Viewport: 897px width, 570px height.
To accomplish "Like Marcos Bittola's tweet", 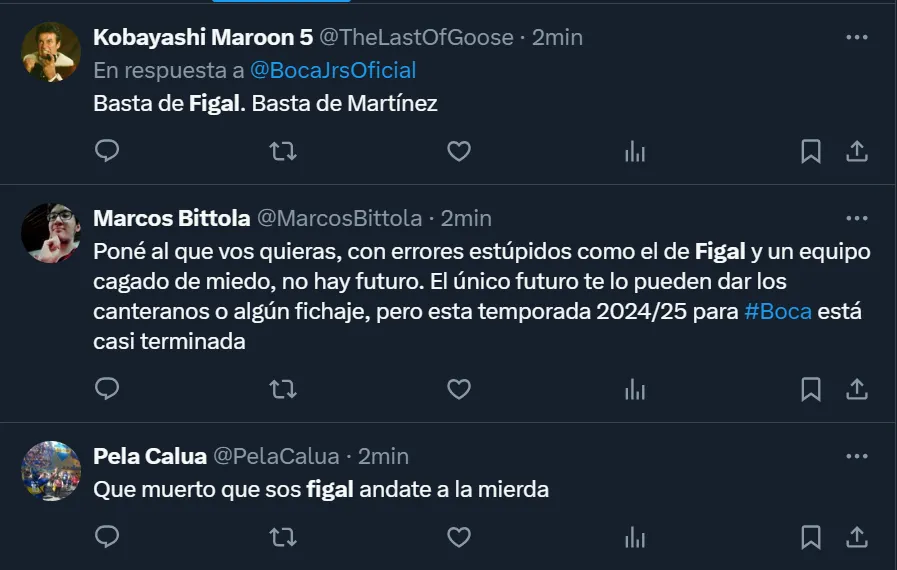I will tap(458, 389).
